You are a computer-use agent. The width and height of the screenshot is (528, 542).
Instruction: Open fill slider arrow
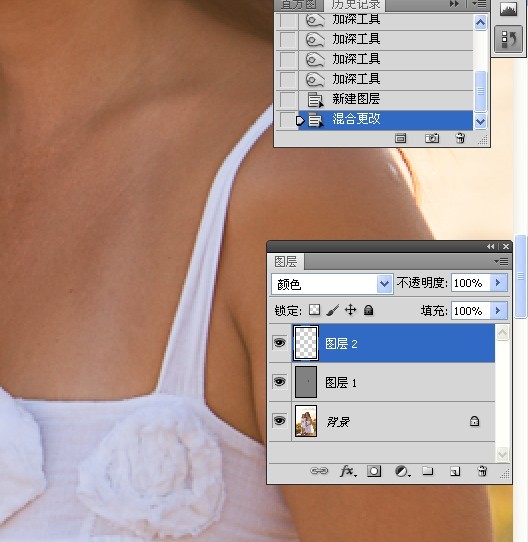(498, 311)
